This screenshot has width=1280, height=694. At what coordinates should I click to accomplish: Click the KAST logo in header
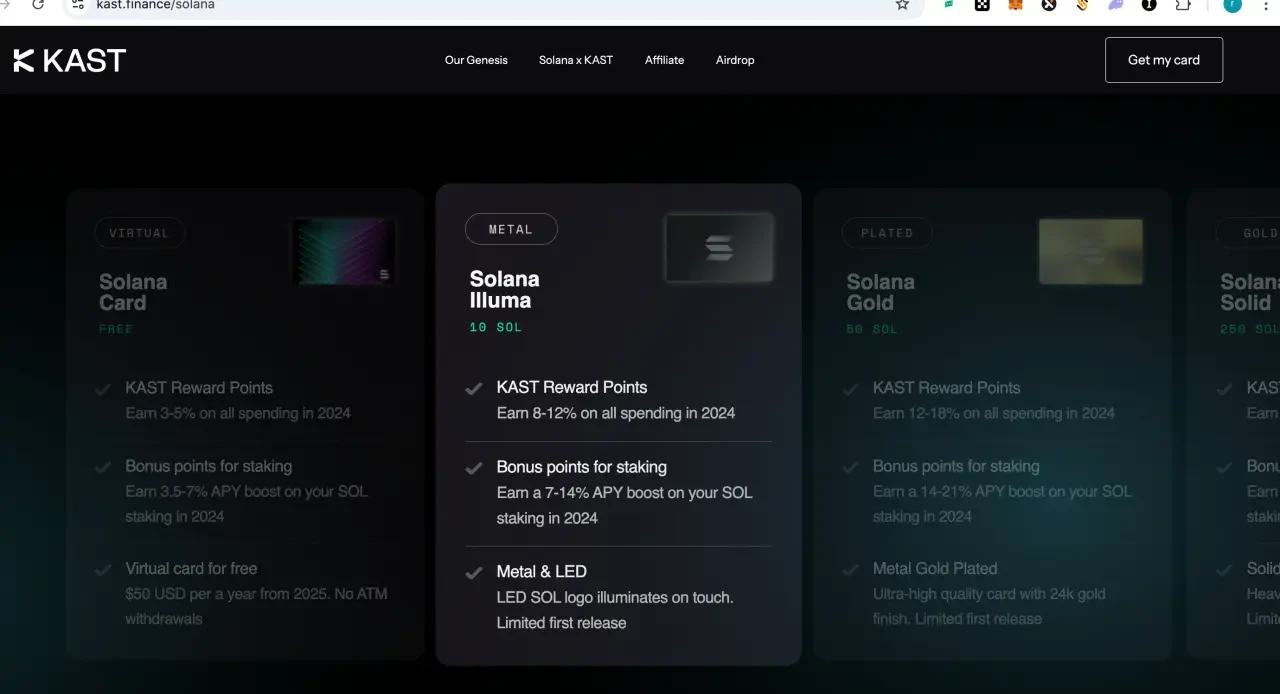click(x=70, y=60)
